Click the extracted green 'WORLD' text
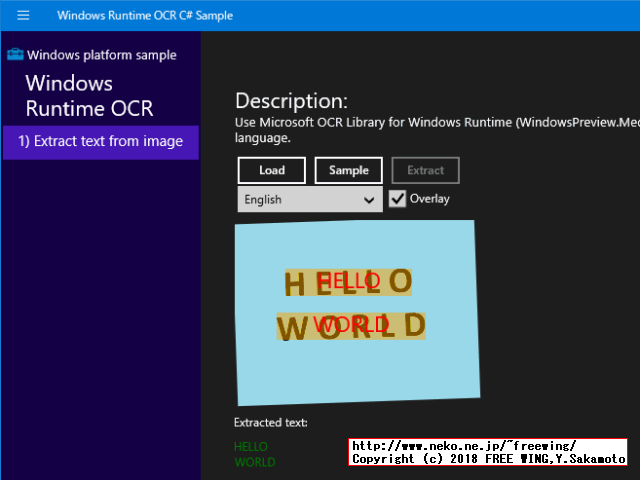This screenshot has height=480, width=640. [x=255, y=462]
